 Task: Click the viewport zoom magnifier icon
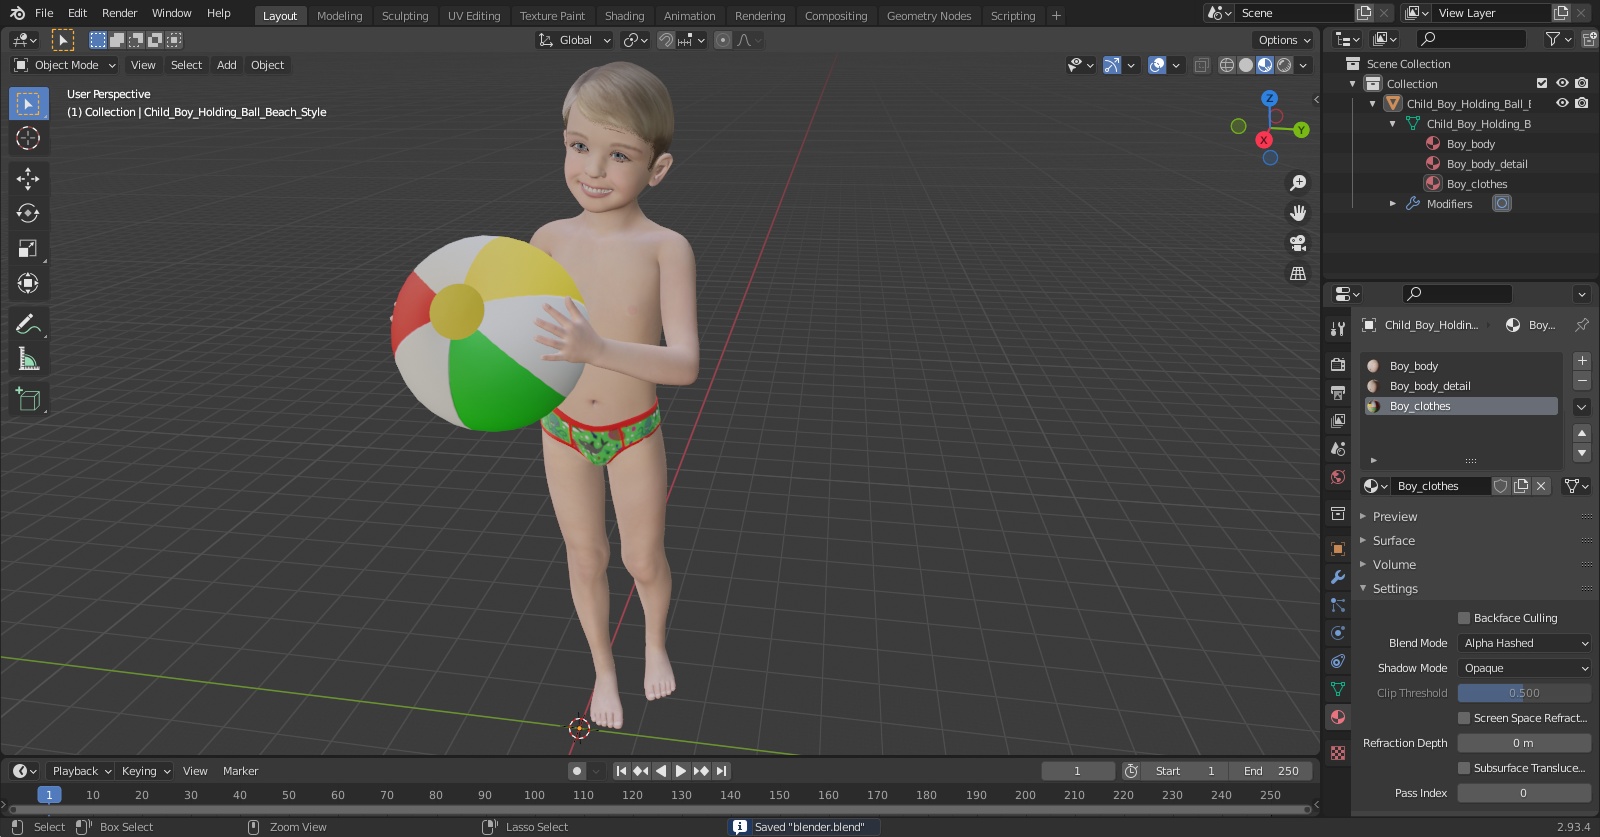1298,183
